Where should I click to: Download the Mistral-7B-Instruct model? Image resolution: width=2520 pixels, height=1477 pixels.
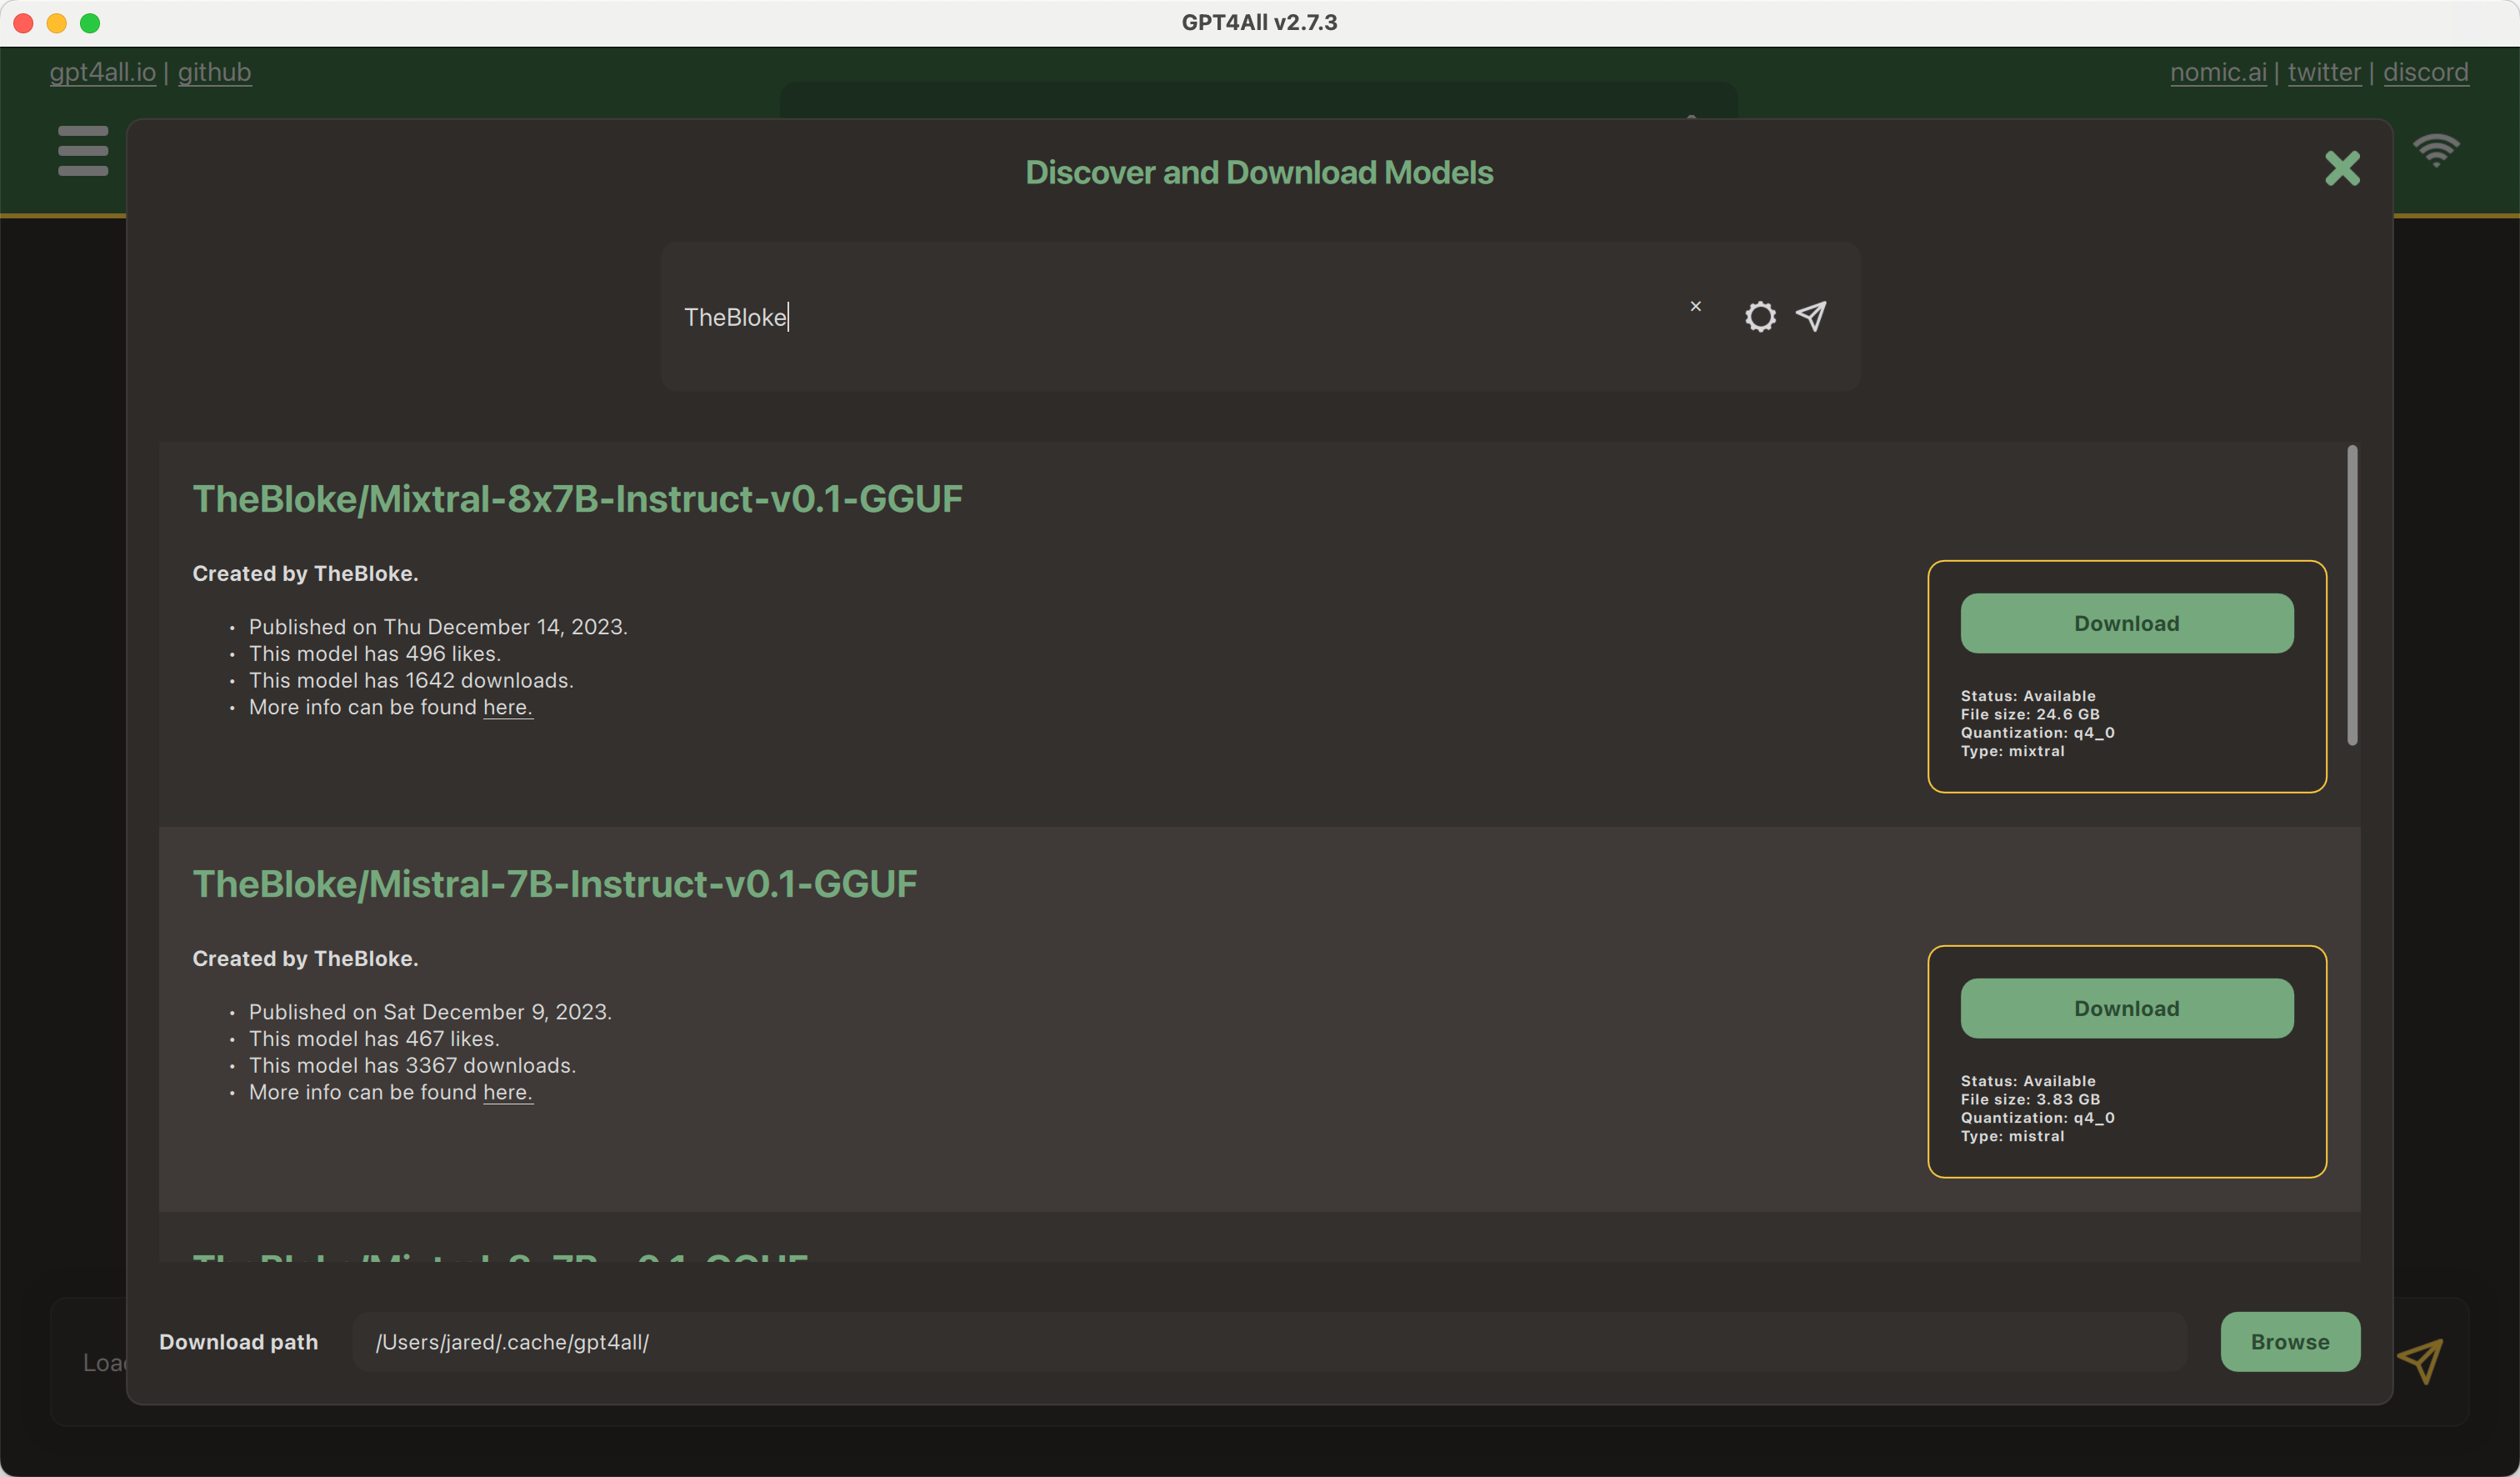point(2126,1009)
